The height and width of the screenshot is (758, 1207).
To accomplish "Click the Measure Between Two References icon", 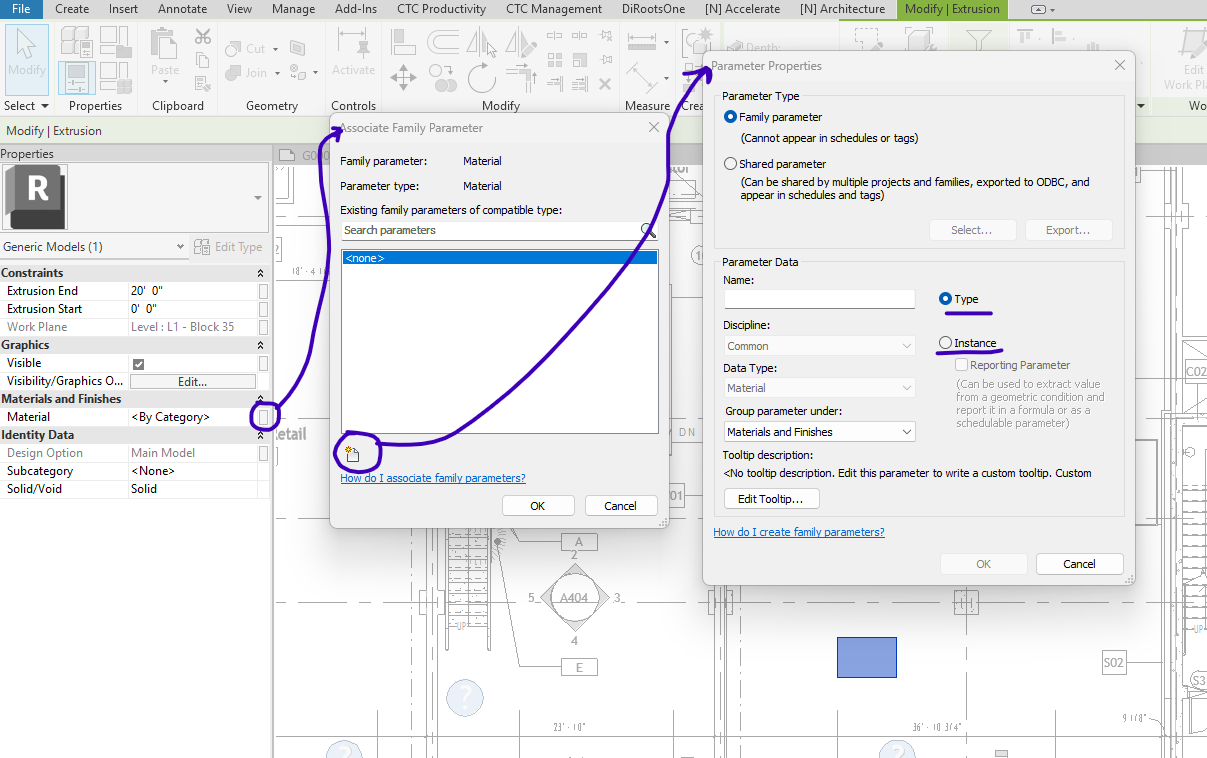I will point(642,42).
